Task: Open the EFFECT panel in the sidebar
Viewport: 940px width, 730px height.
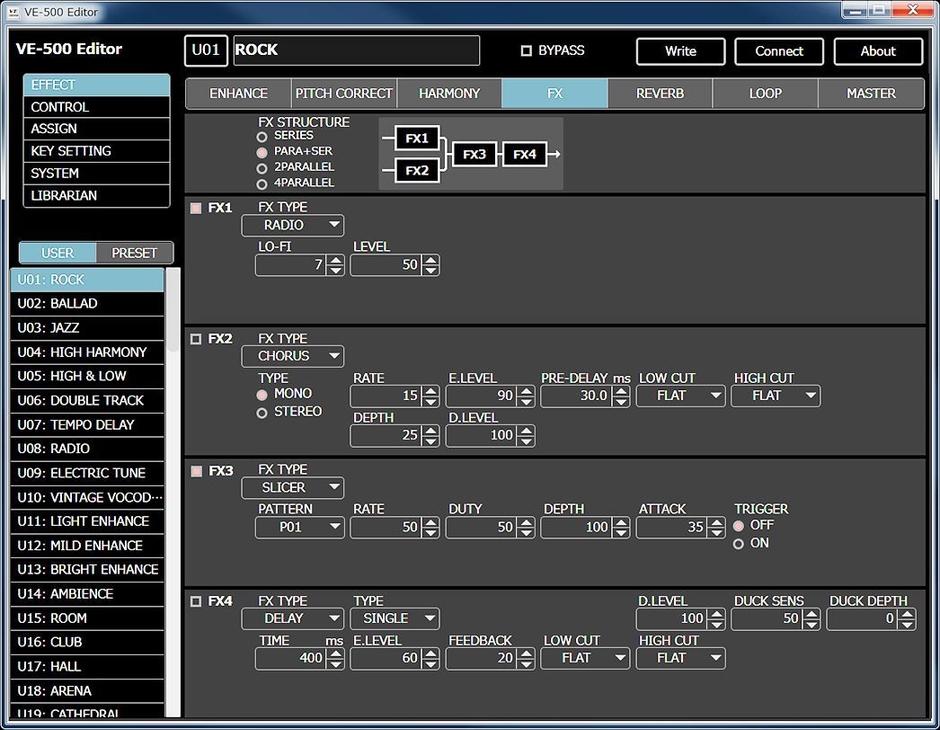Action: click(95, 85)
